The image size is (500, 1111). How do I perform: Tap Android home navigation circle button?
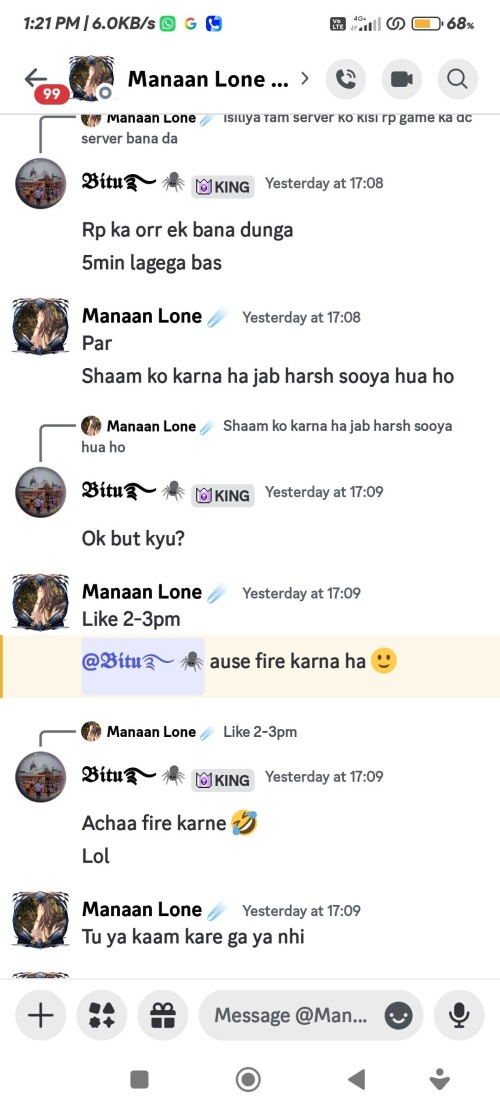248,1080
